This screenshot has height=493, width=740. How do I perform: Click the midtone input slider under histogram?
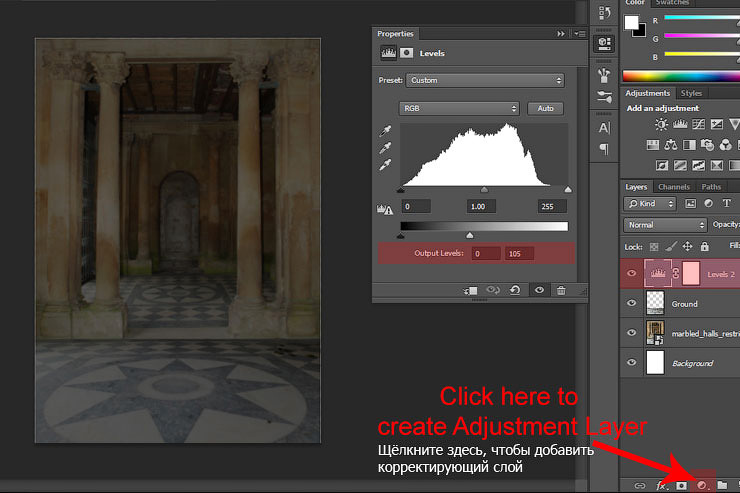pos(485,189)
